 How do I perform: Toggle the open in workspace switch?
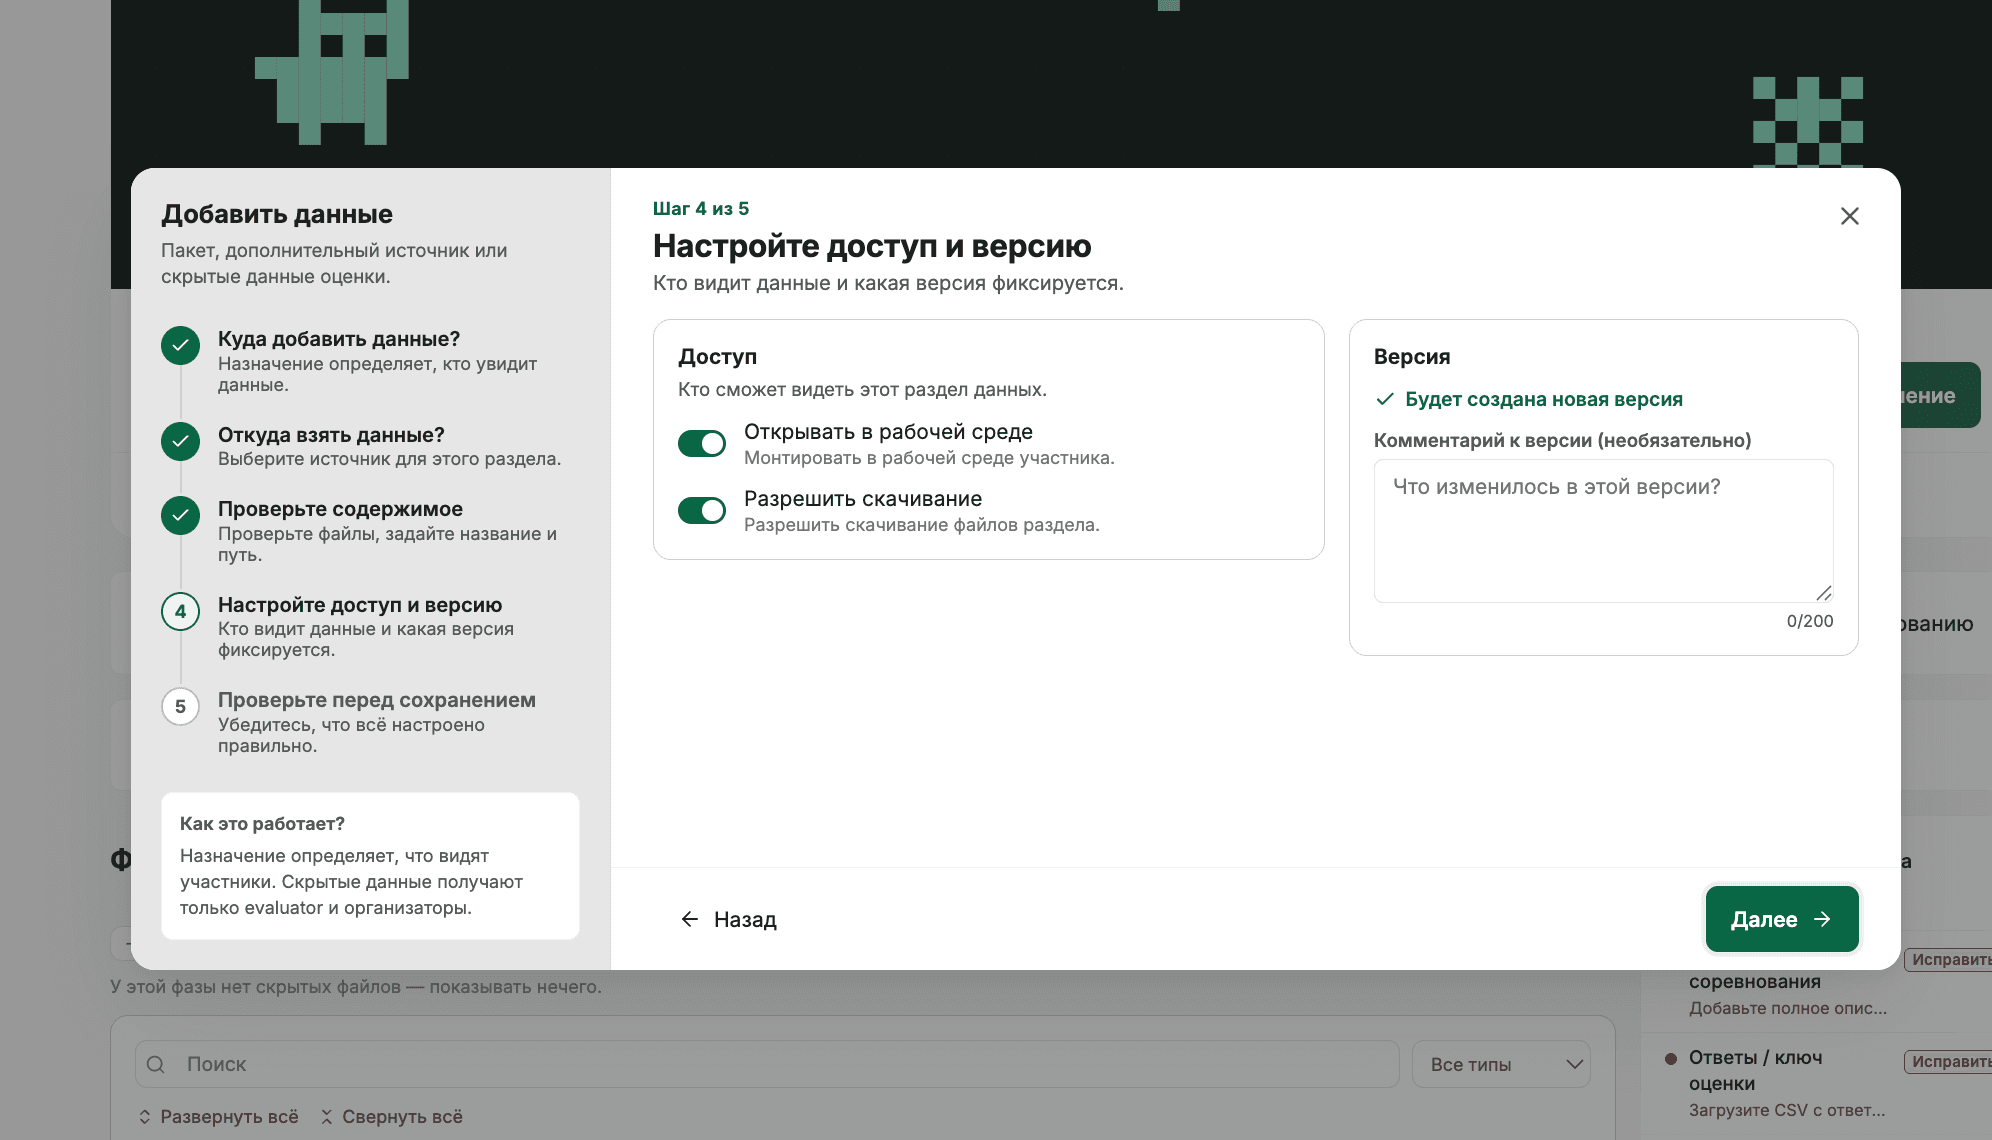[x=702, y=443]
